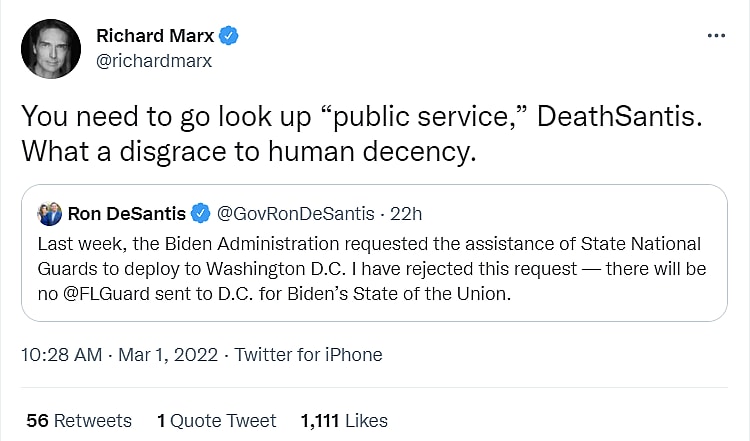Open the @FLGuard mention
Viewport: 750px width, 441px height.
pyautogui.click(x=100, y=295)
